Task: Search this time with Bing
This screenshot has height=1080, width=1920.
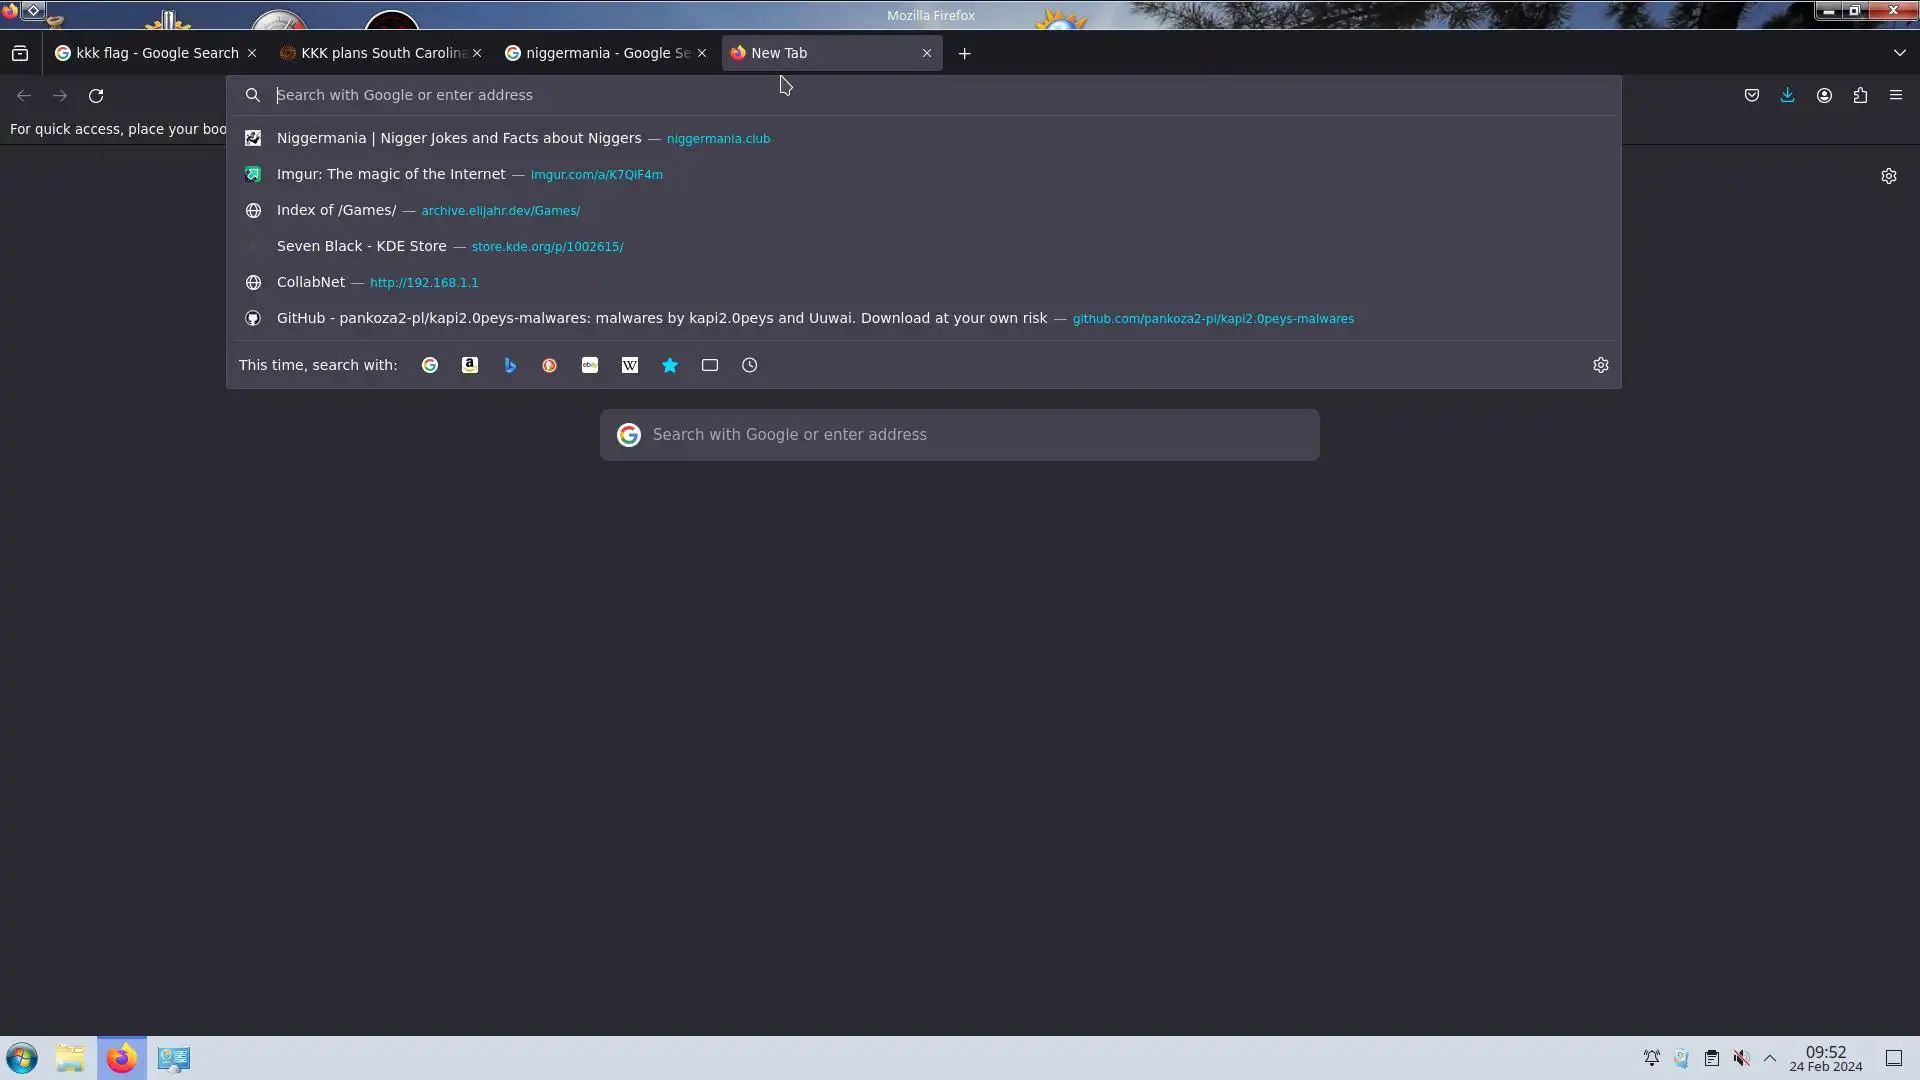Action: 510,366
